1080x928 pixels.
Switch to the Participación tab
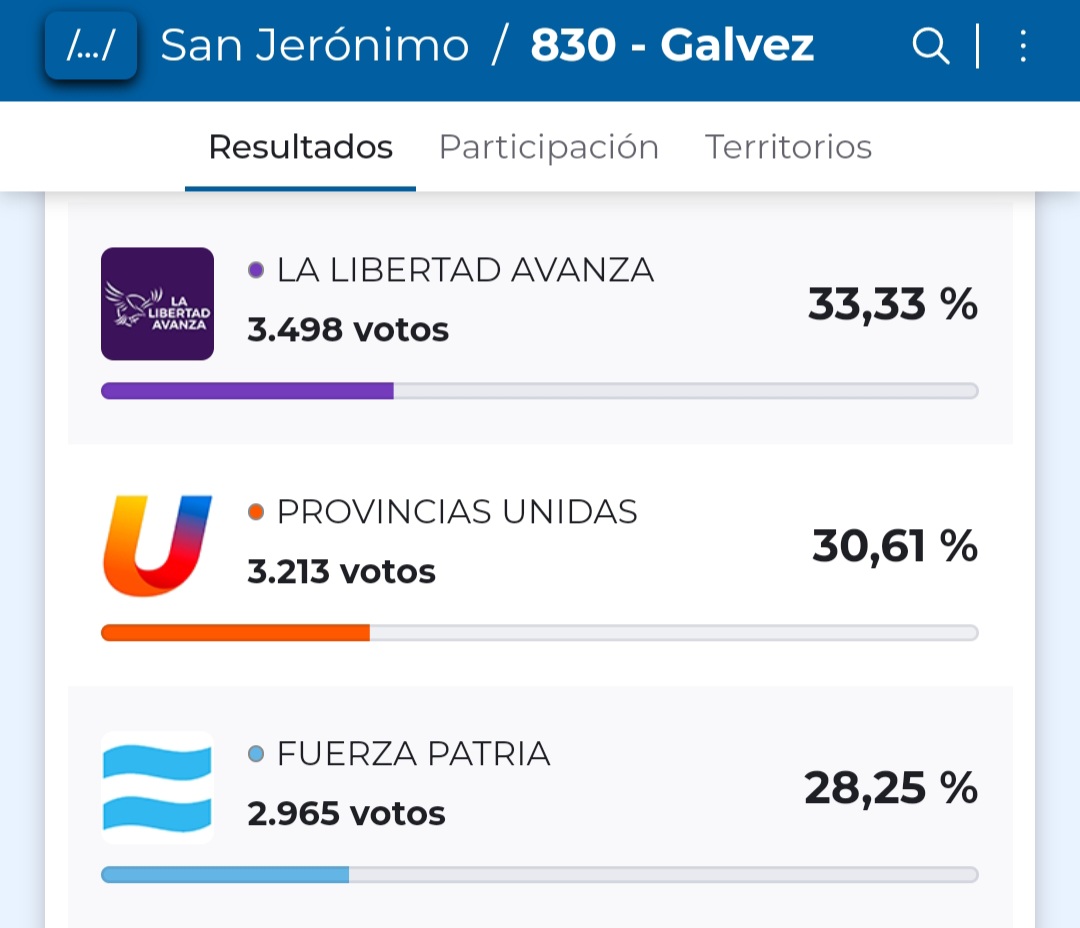point(548,147)
